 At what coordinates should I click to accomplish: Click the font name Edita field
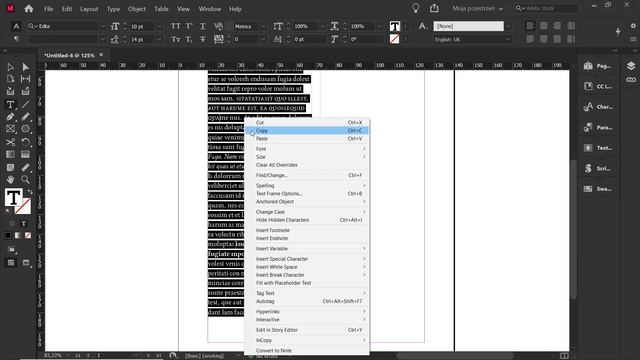[x=64, y=26]
